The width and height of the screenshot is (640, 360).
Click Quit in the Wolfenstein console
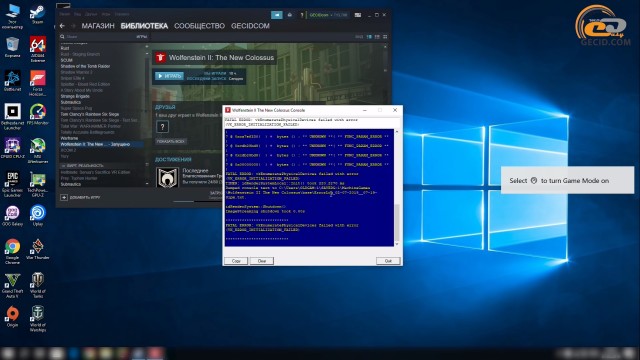click(x=388, y=261)
